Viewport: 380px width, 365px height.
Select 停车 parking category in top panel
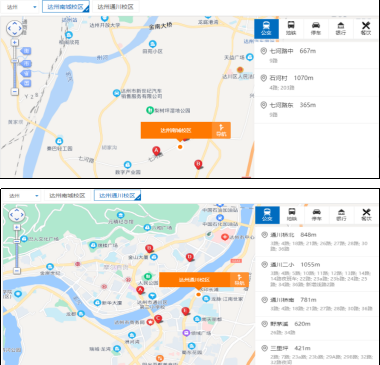pyautogui.click(x=316, y=29)
